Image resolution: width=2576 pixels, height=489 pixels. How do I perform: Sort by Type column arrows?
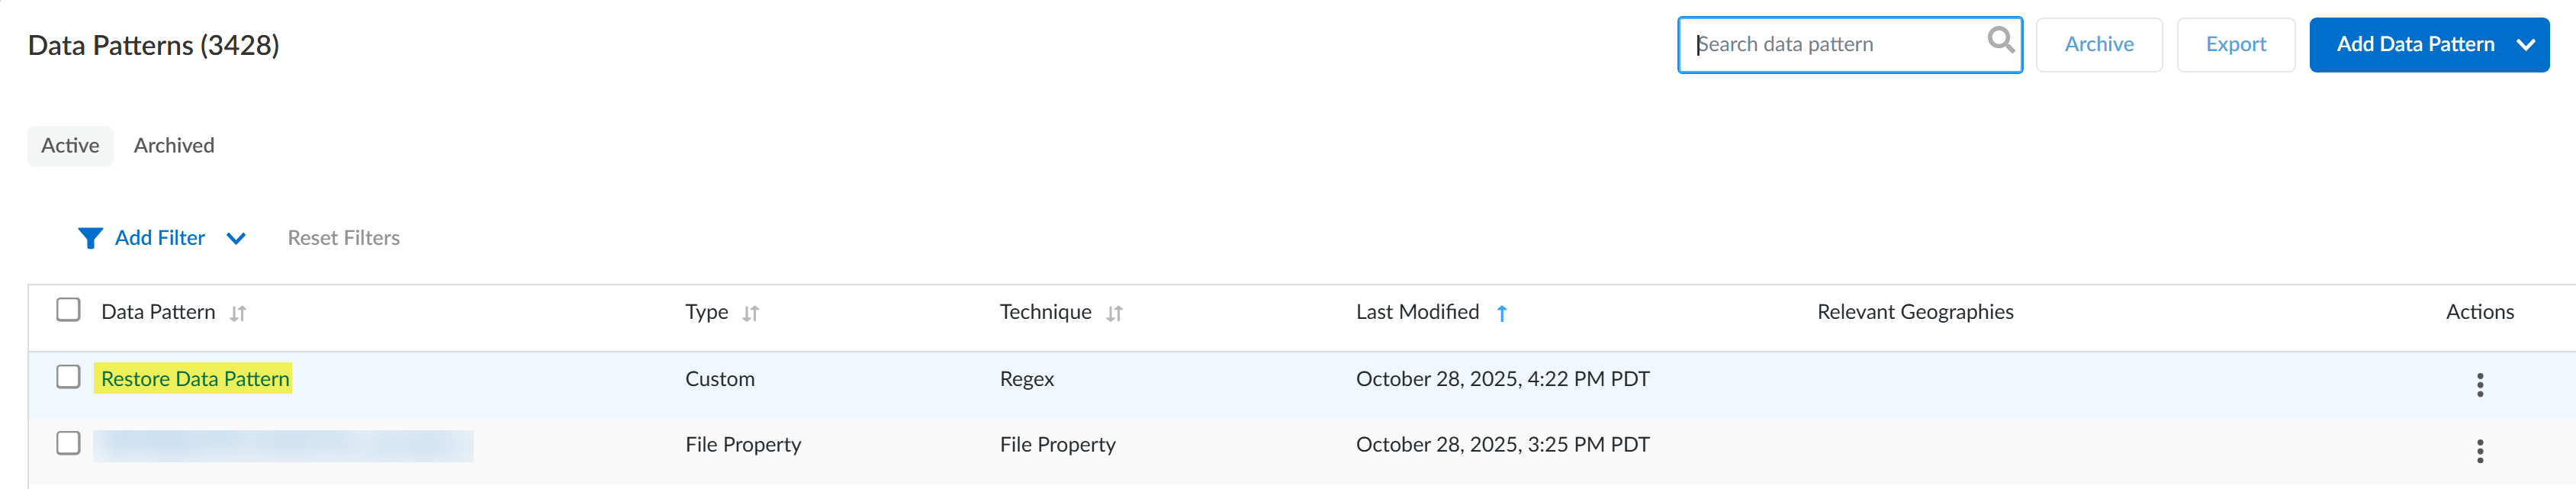click(x=751, y=314)
